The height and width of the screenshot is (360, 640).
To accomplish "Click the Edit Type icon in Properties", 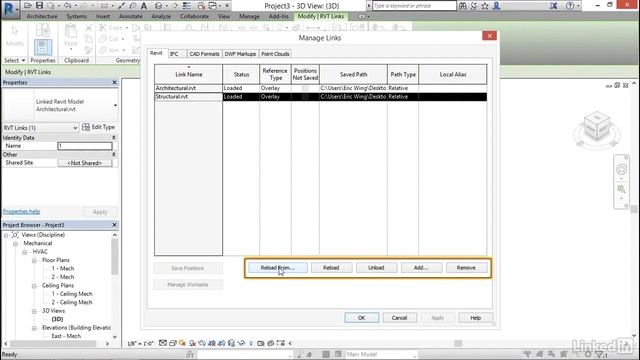I will 86,127.
